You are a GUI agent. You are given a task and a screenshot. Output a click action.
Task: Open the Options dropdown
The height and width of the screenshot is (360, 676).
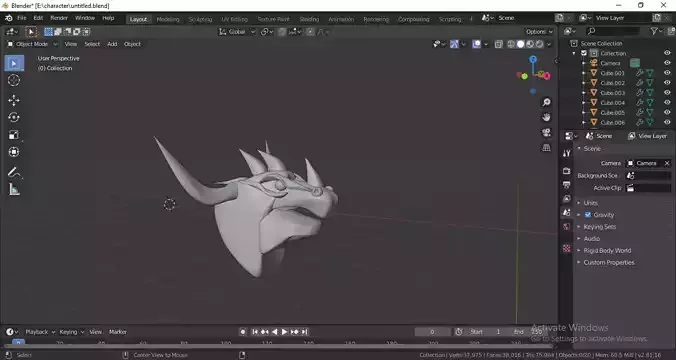tap(539, 31)
